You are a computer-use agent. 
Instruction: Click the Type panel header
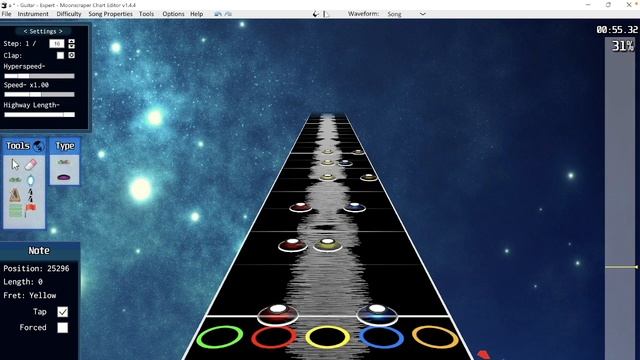pos(65,146)
